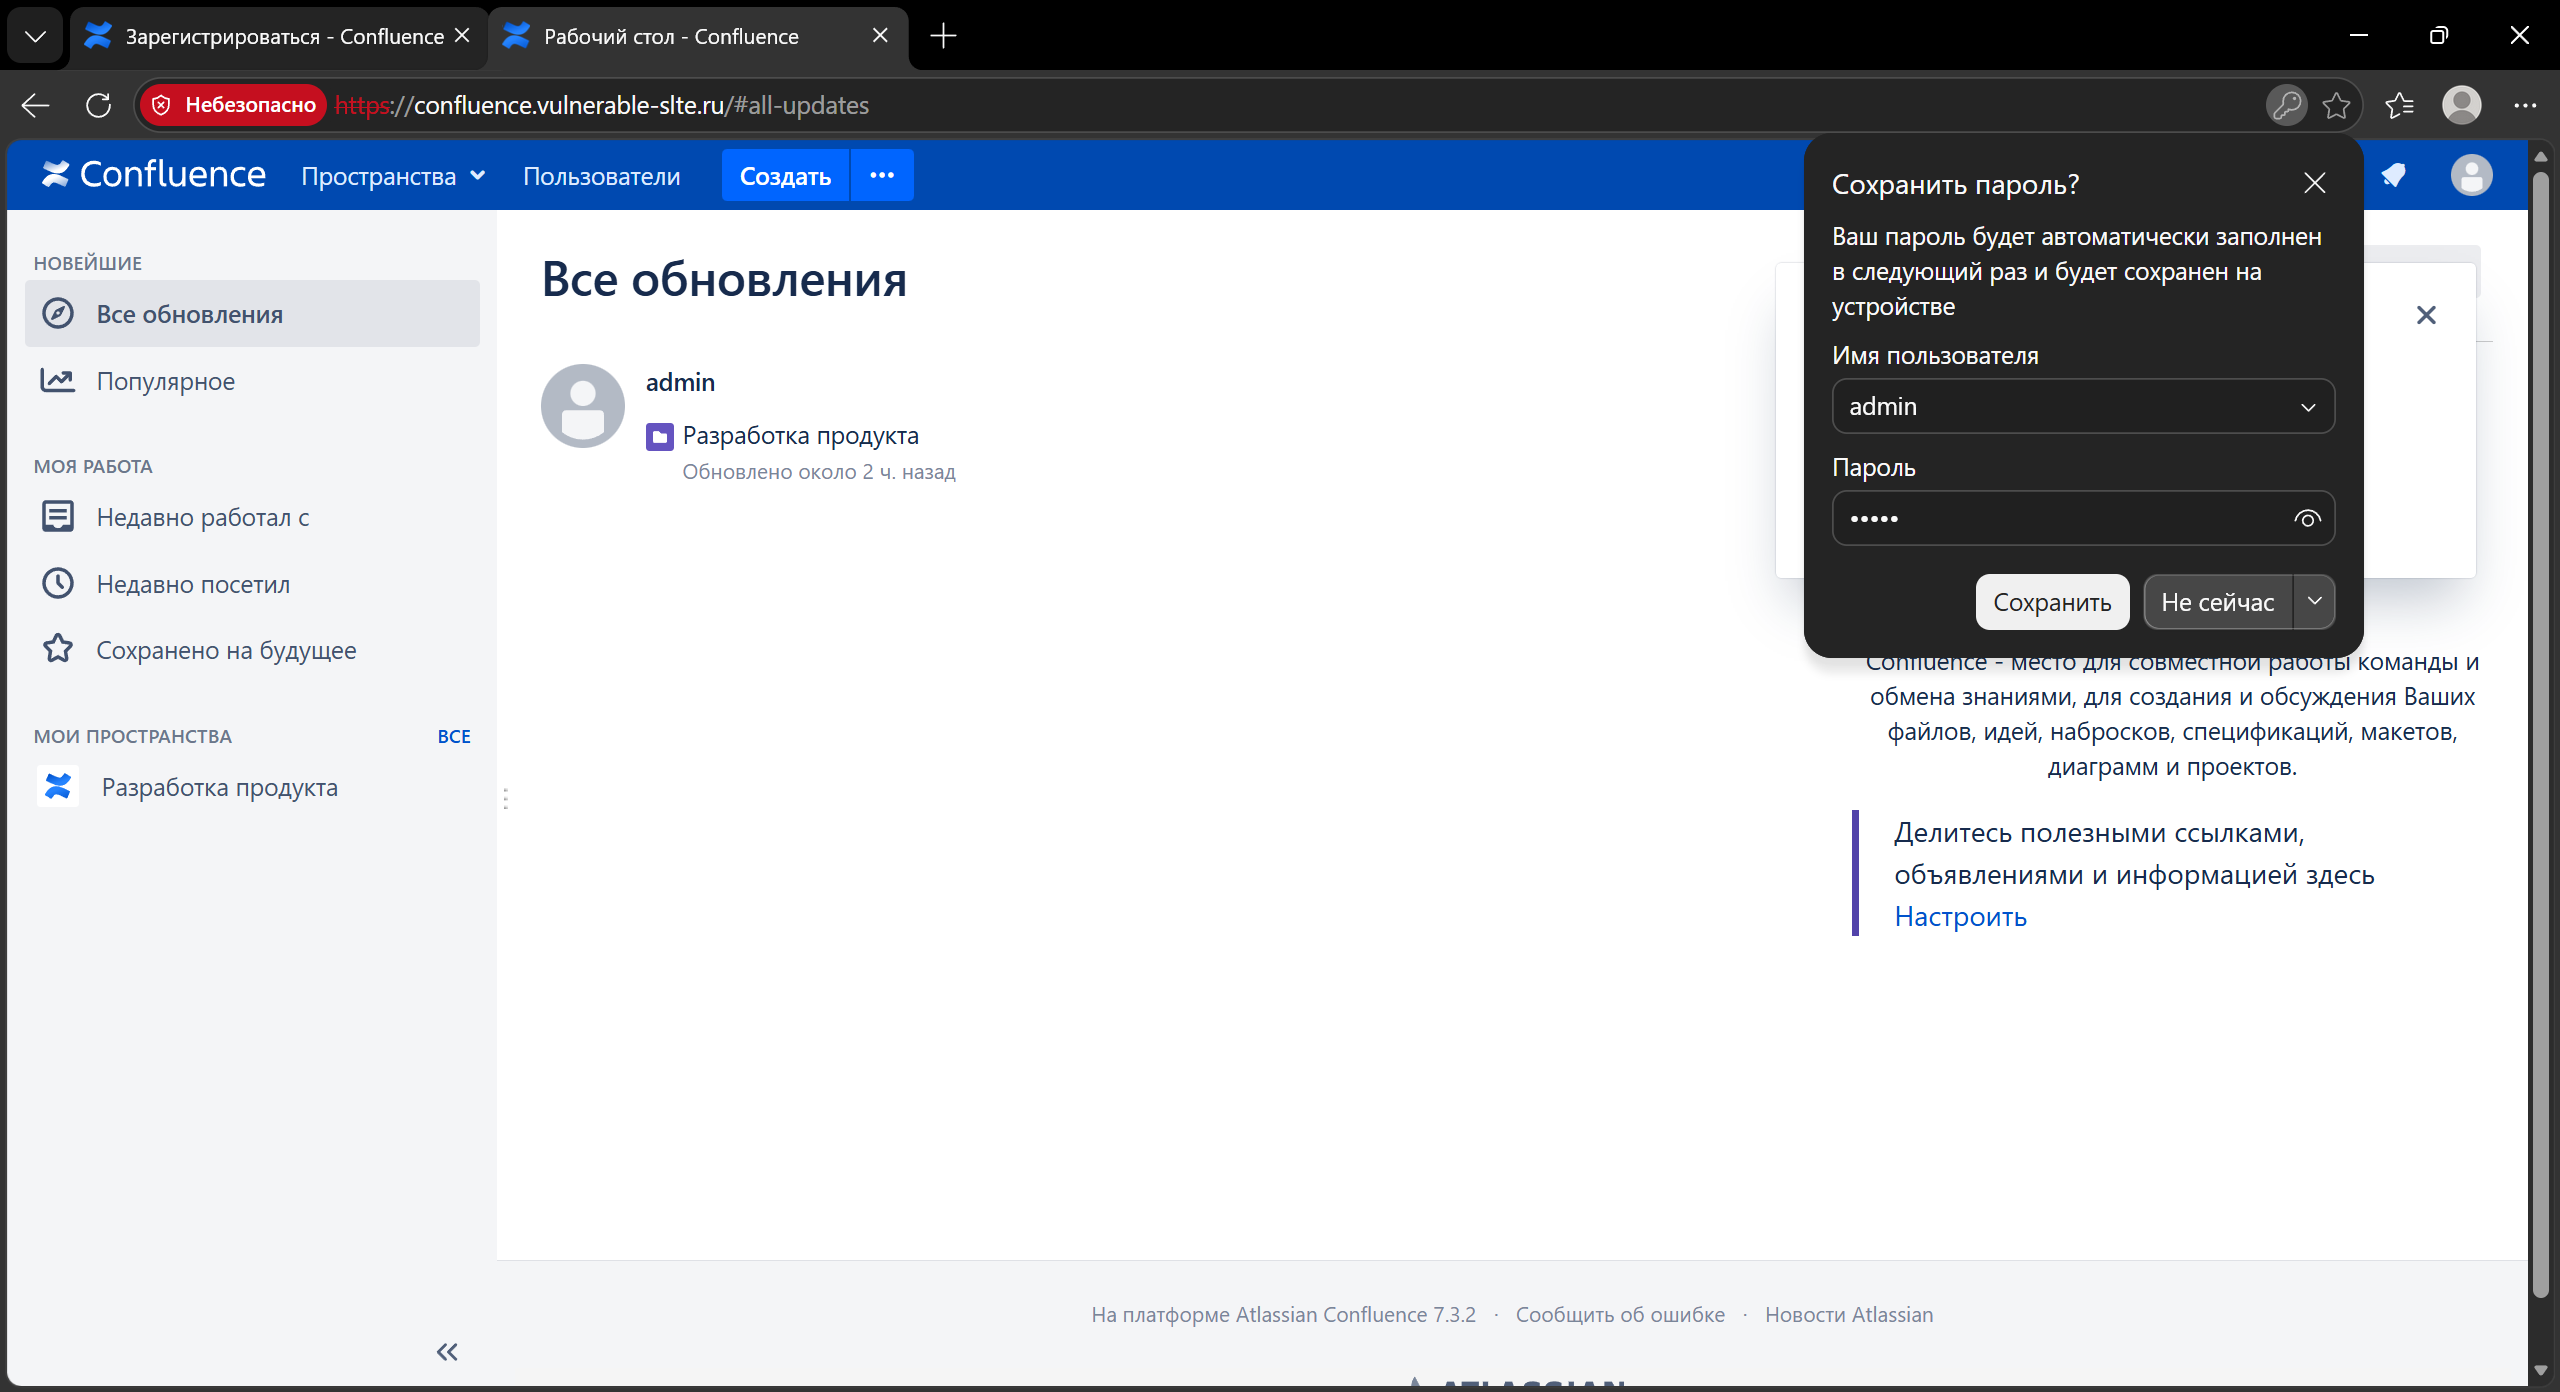Collapse the sidebar with double-arrow icon
Screen dimensions: 2560x1392
coord(447,1352)
